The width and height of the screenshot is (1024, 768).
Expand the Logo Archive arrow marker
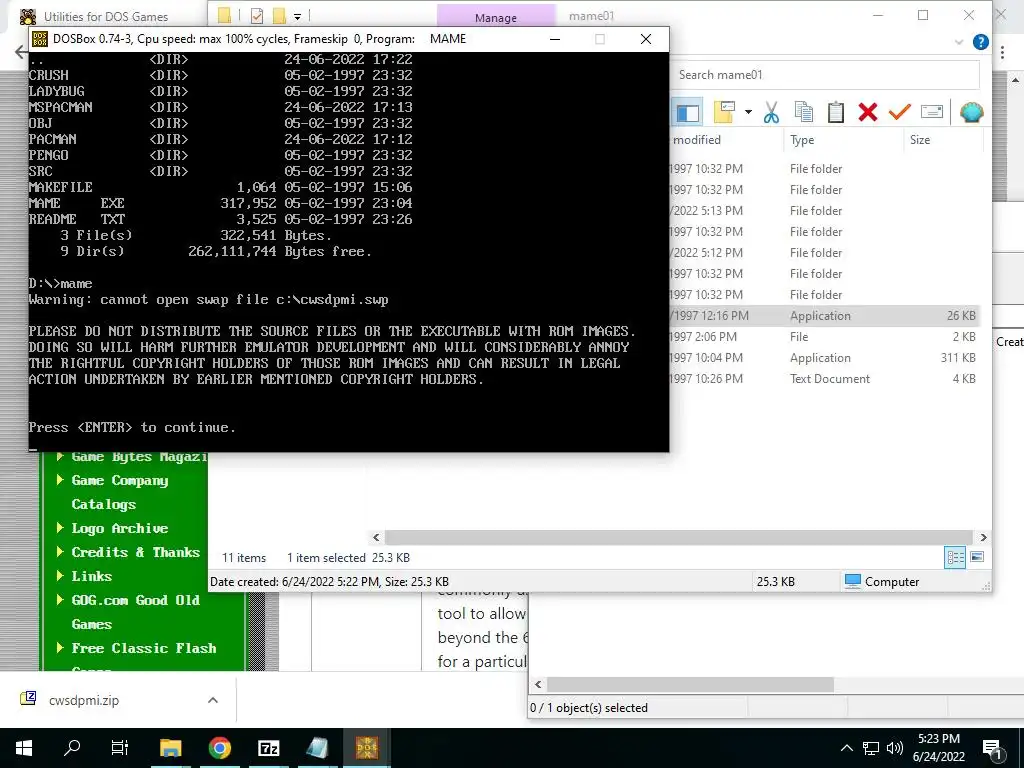click(61, 528)
